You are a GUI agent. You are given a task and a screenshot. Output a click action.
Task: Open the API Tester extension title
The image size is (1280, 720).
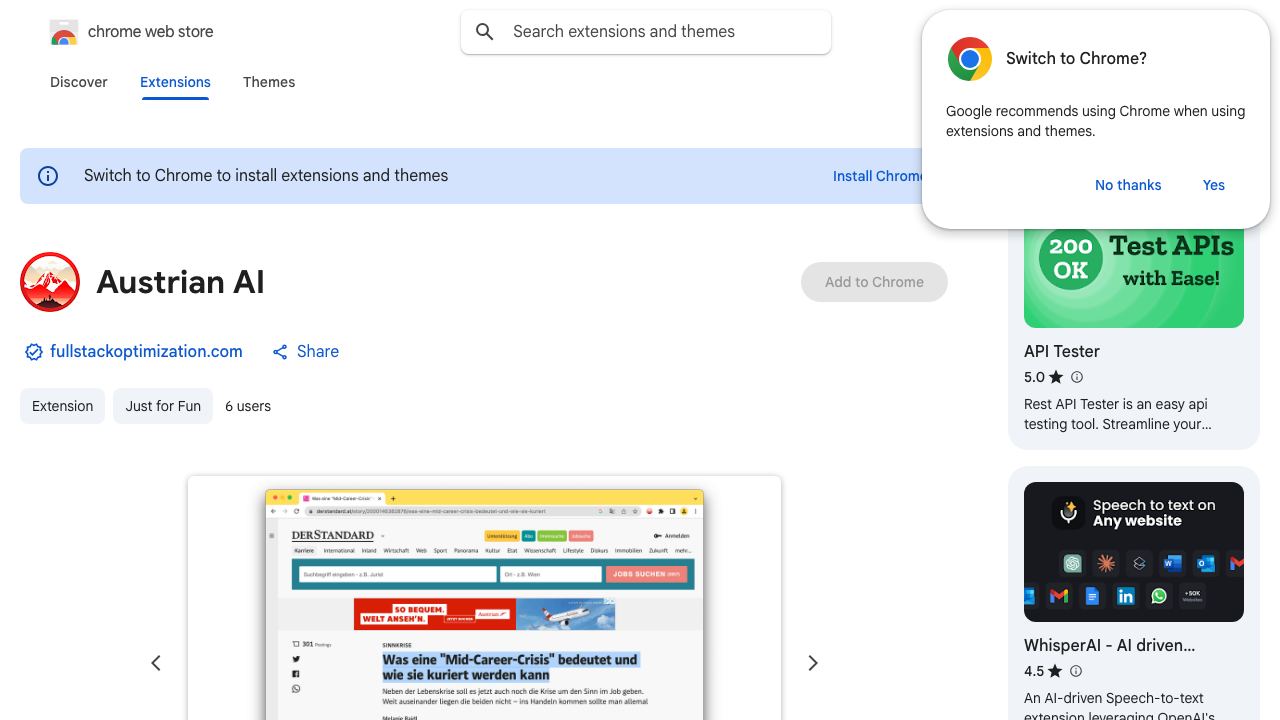pos(1062,351)
